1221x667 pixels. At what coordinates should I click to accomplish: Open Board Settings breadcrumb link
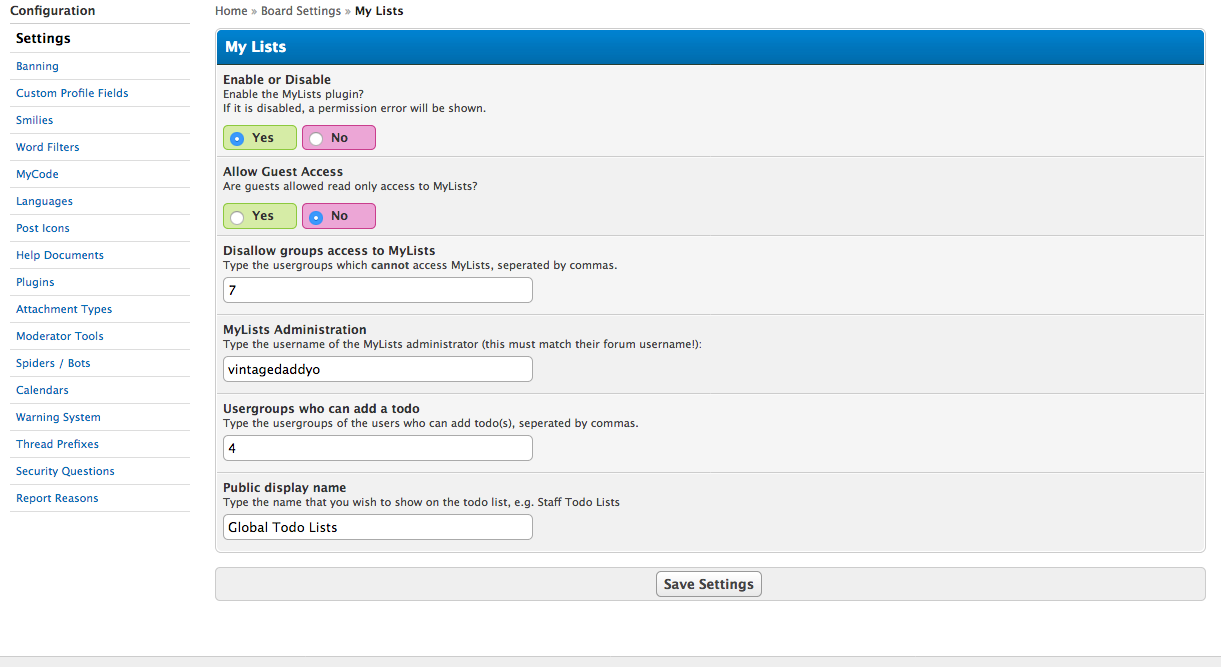(x=300, y=11)
